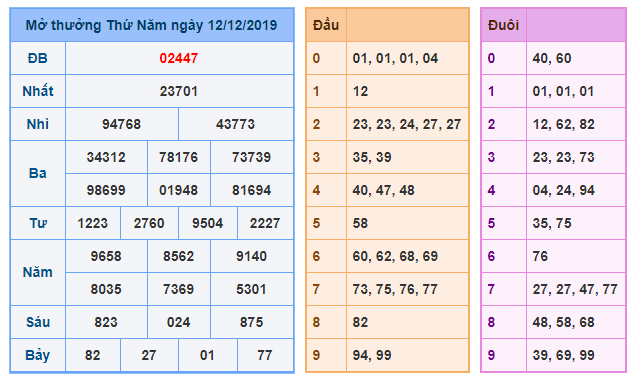Select fourth prize number 9504

(x=208, y=223)
